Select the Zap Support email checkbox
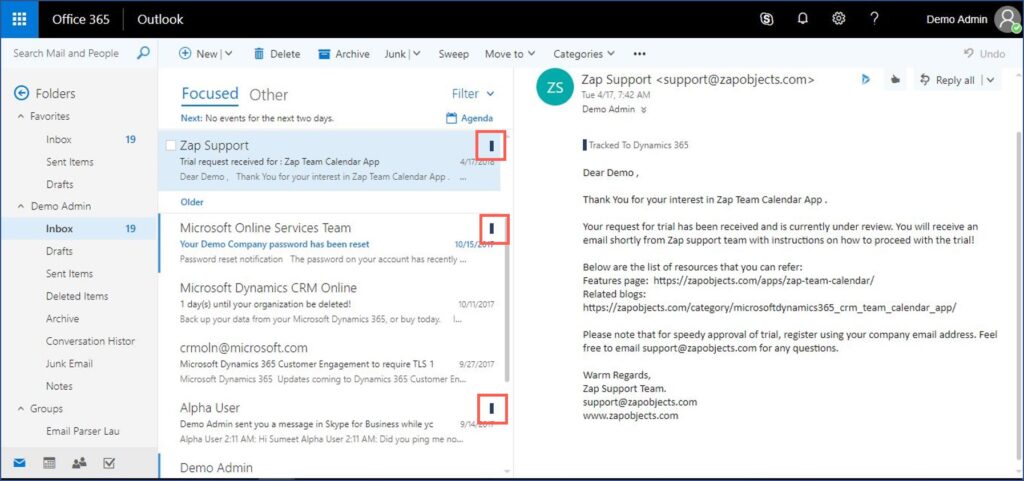 pyautogui.click(x=171, y=146)
